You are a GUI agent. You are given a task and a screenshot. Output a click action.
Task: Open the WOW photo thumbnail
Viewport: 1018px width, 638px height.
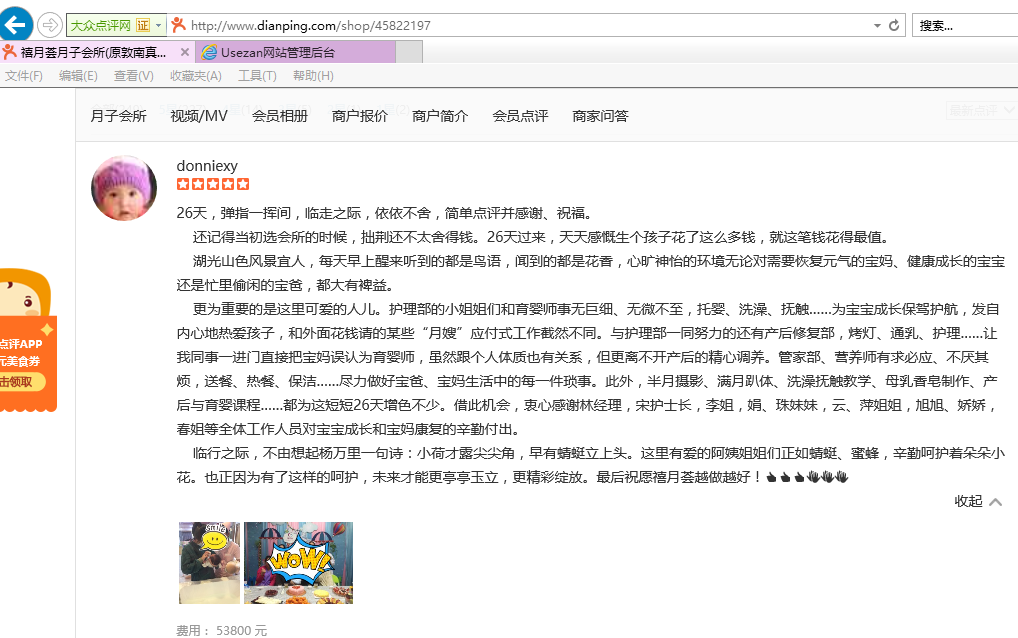point(297,562)
